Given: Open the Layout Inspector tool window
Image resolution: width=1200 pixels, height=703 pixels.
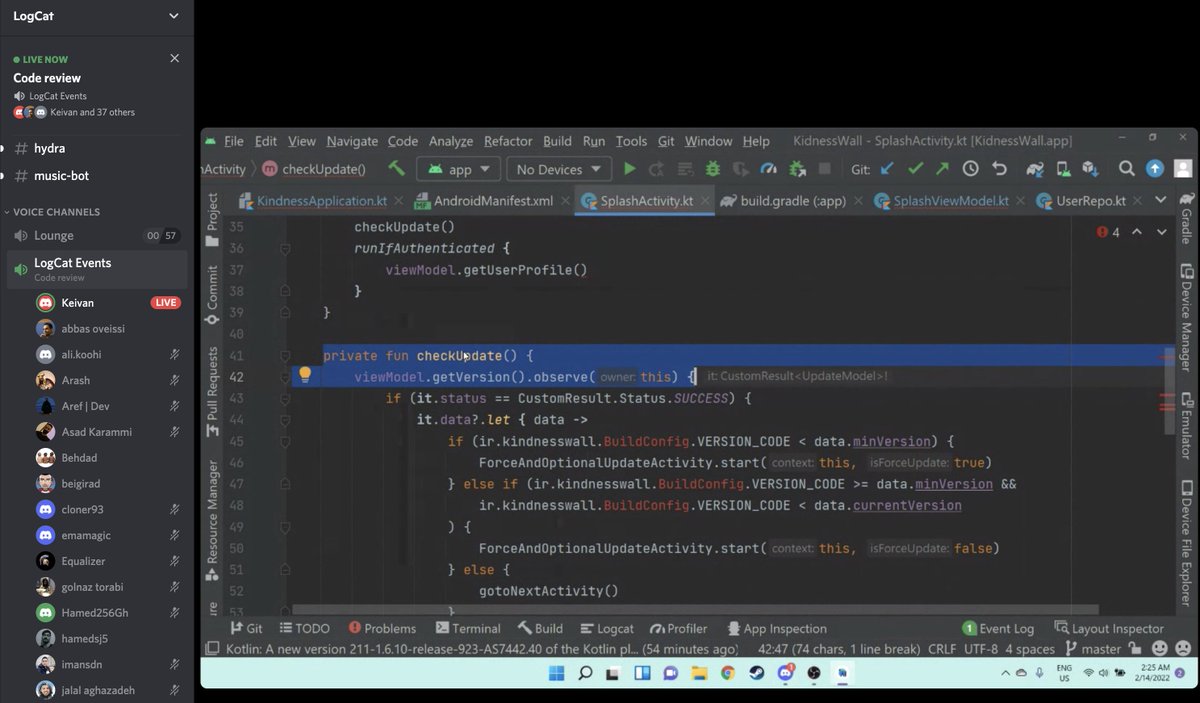Looking at the screenshot, I should point(1108,628).
